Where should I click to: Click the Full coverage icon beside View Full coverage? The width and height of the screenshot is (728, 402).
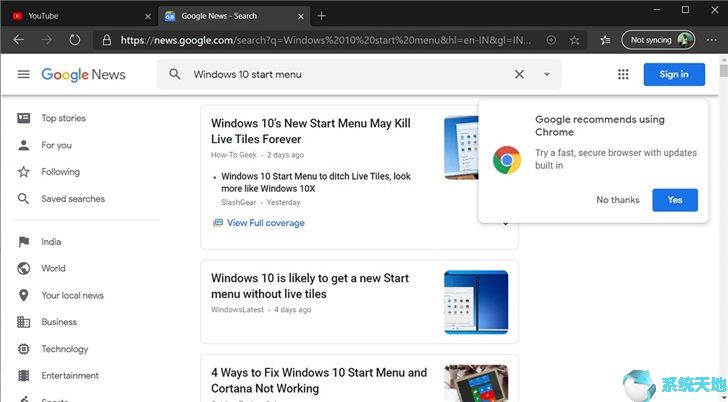coord(218,223)
